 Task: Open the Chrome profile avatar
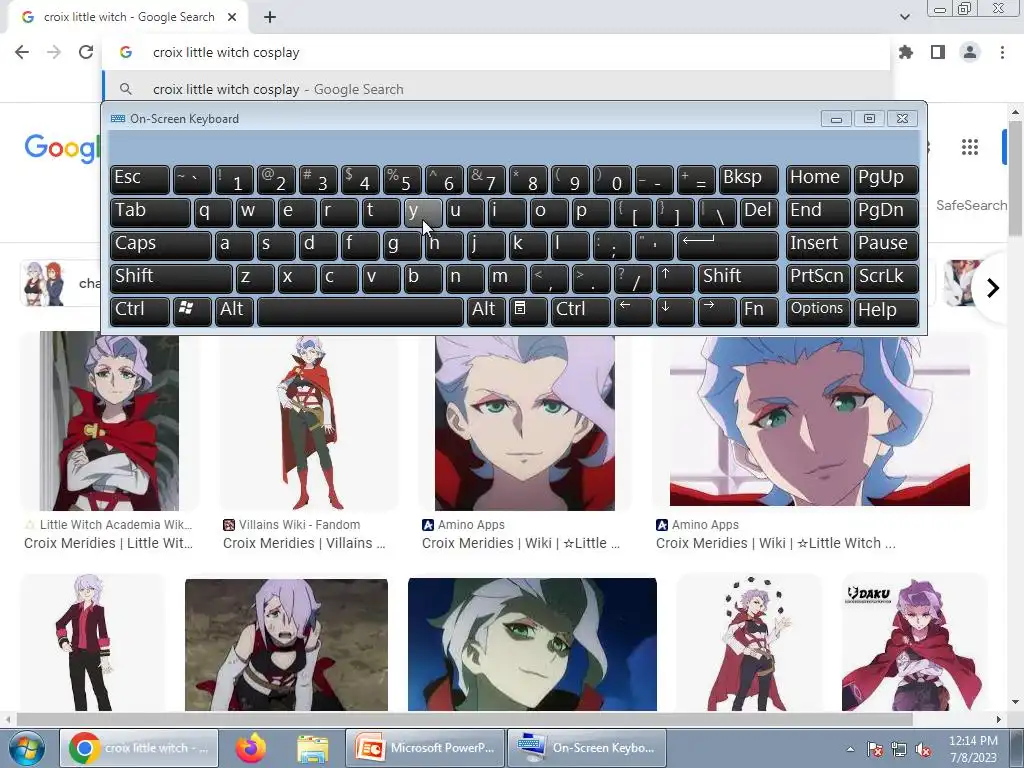point(970,52)
